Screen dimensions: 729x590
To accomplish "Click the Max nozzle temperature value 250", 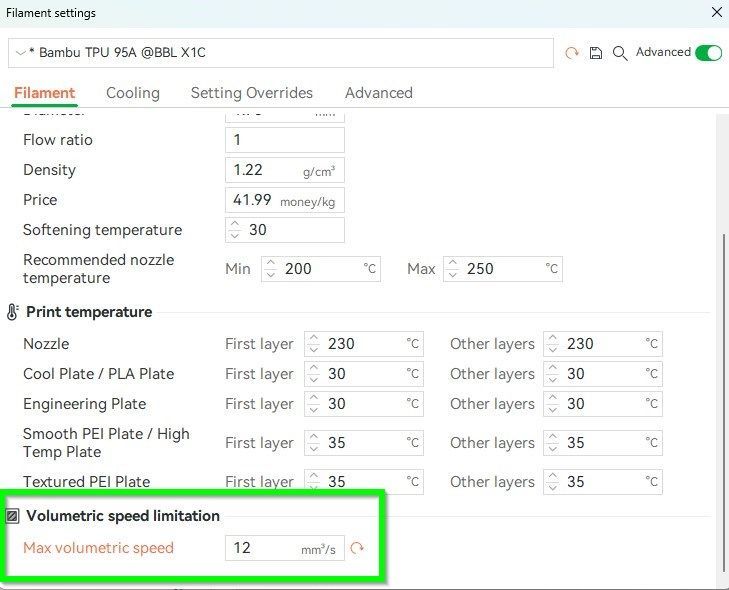I will click(480, 269).
